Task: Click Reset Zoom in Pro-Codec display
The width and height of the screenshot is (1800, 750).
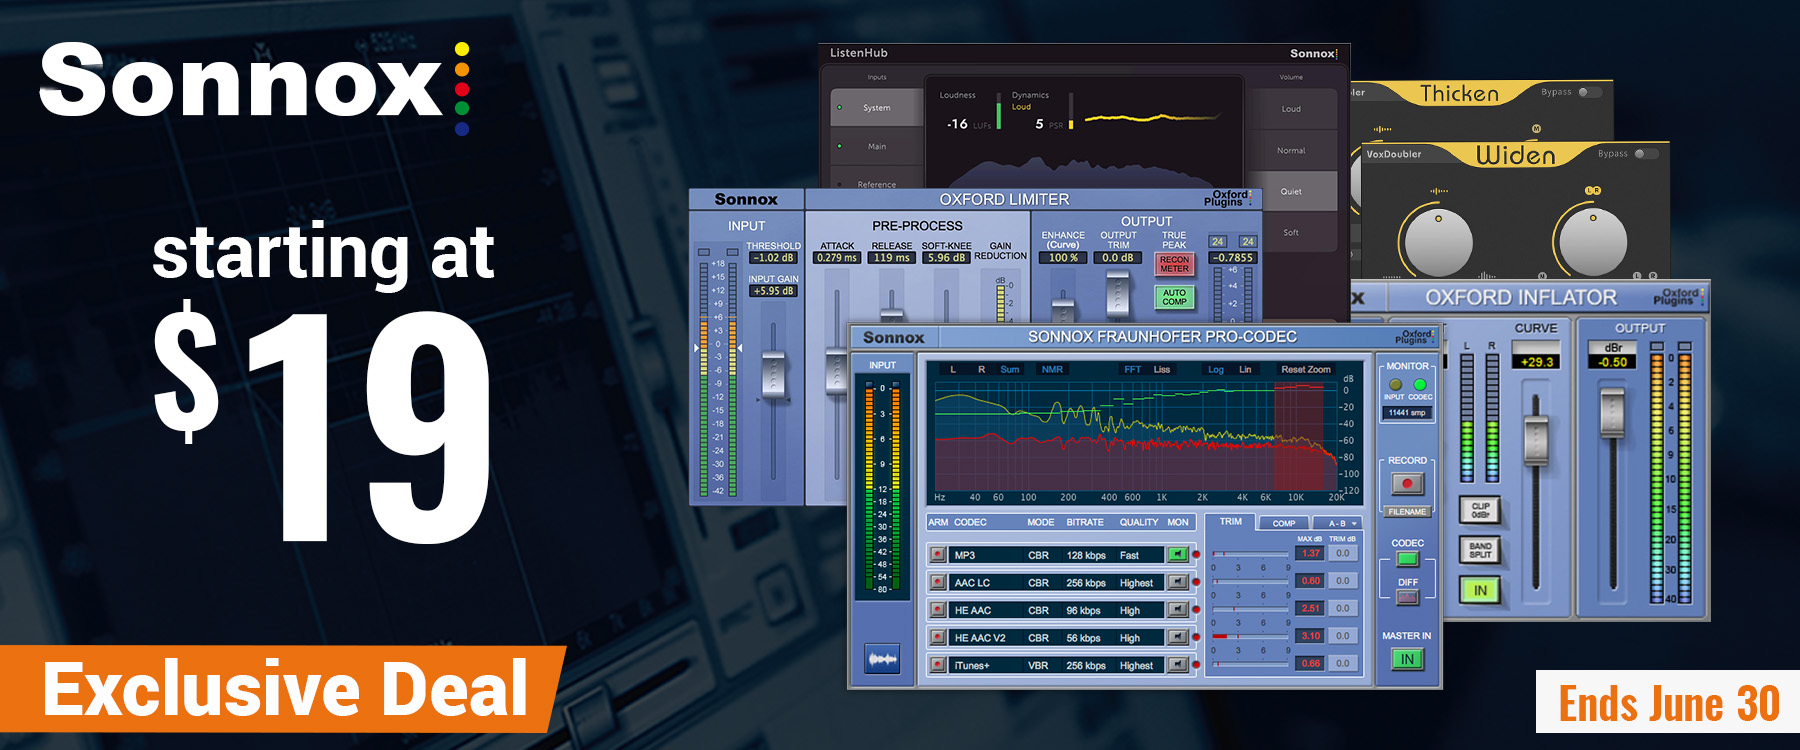Action: click(1306, 370)
